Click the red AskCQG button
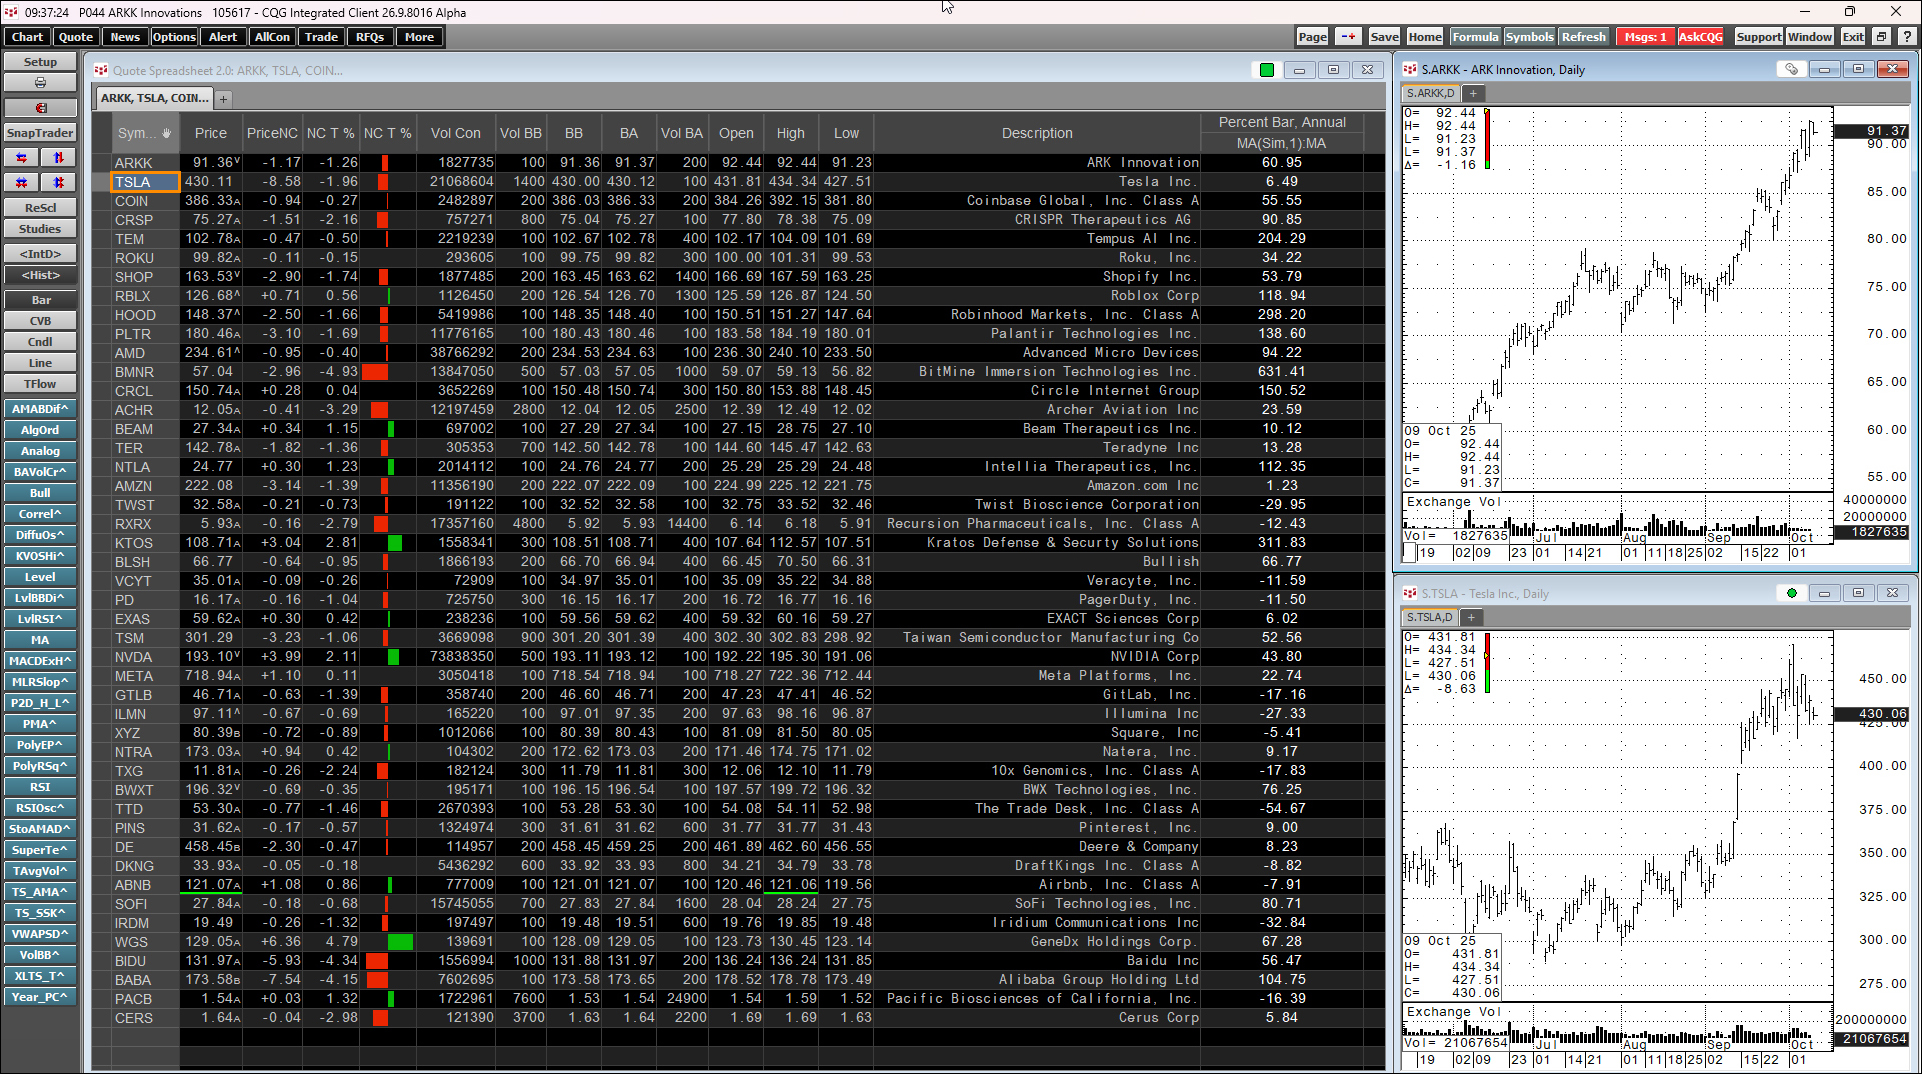 coord(1700,37)
